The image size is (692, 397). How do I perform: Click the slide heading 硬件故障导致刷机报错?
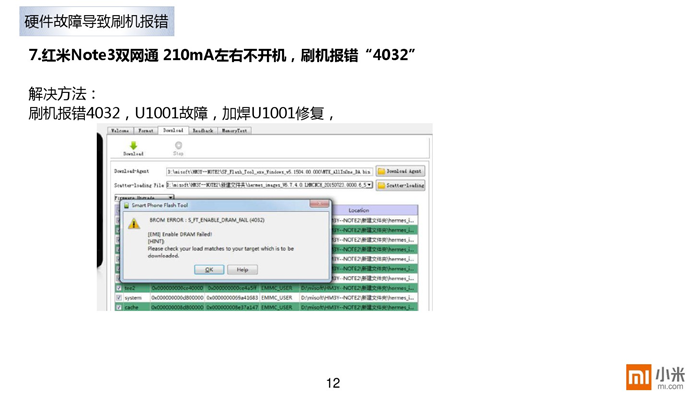97,21
